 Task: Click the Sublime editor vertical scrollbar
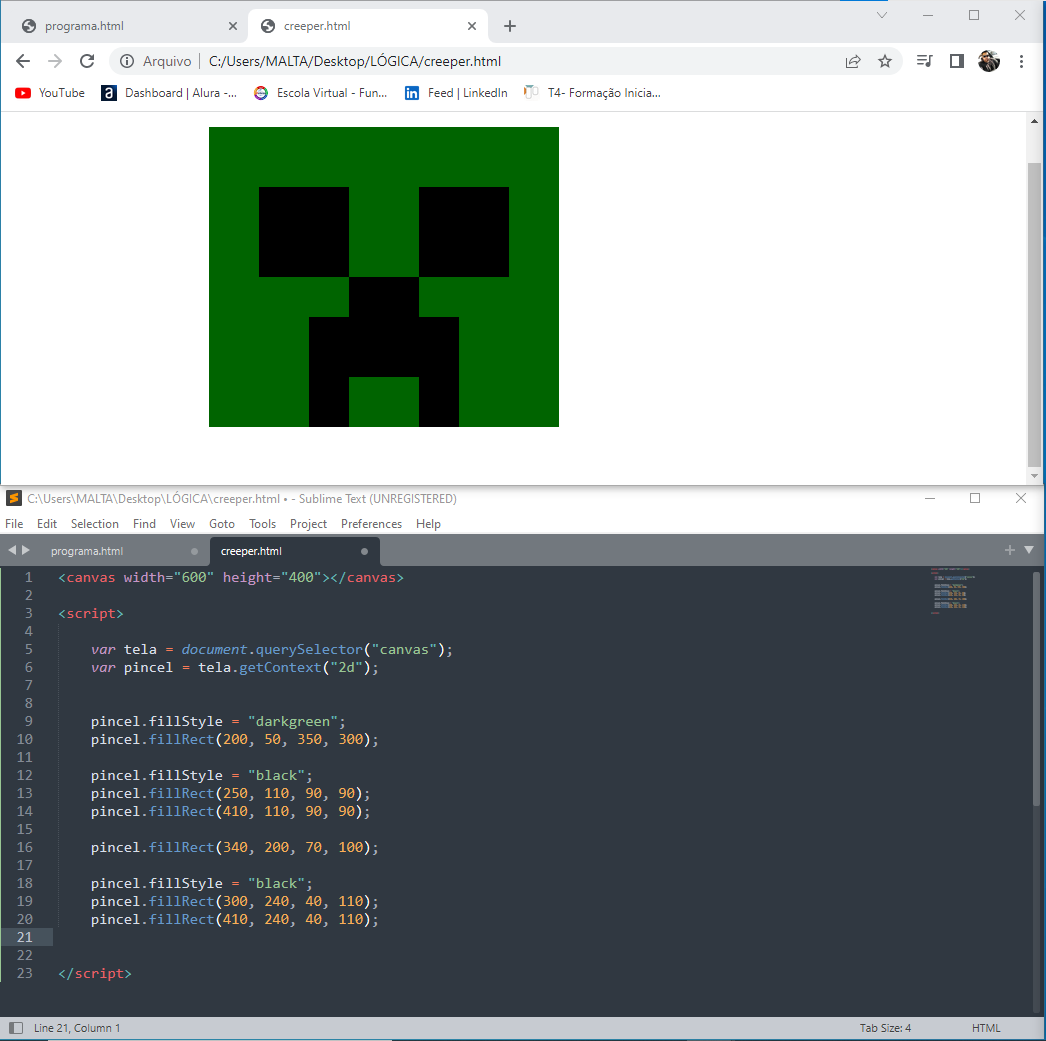(1036, 688)
